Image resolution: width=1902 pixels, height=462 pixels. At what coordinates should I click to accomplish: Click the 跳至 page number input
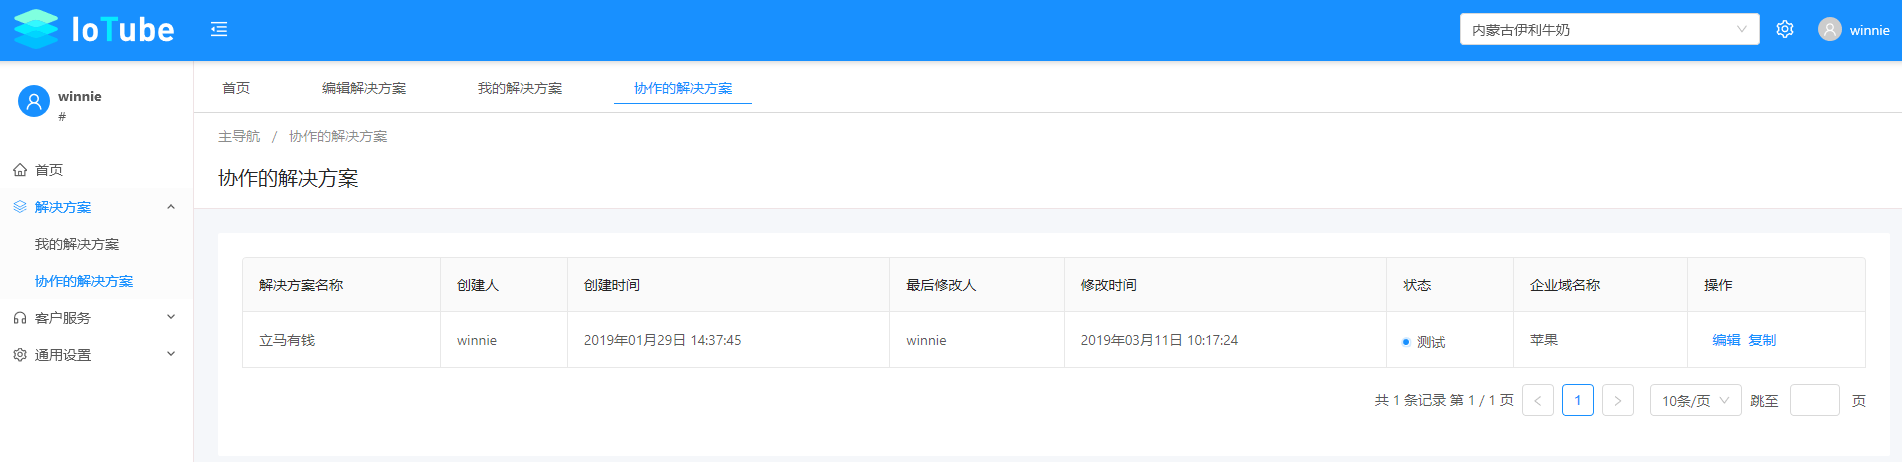click(x=1815, y=400)
